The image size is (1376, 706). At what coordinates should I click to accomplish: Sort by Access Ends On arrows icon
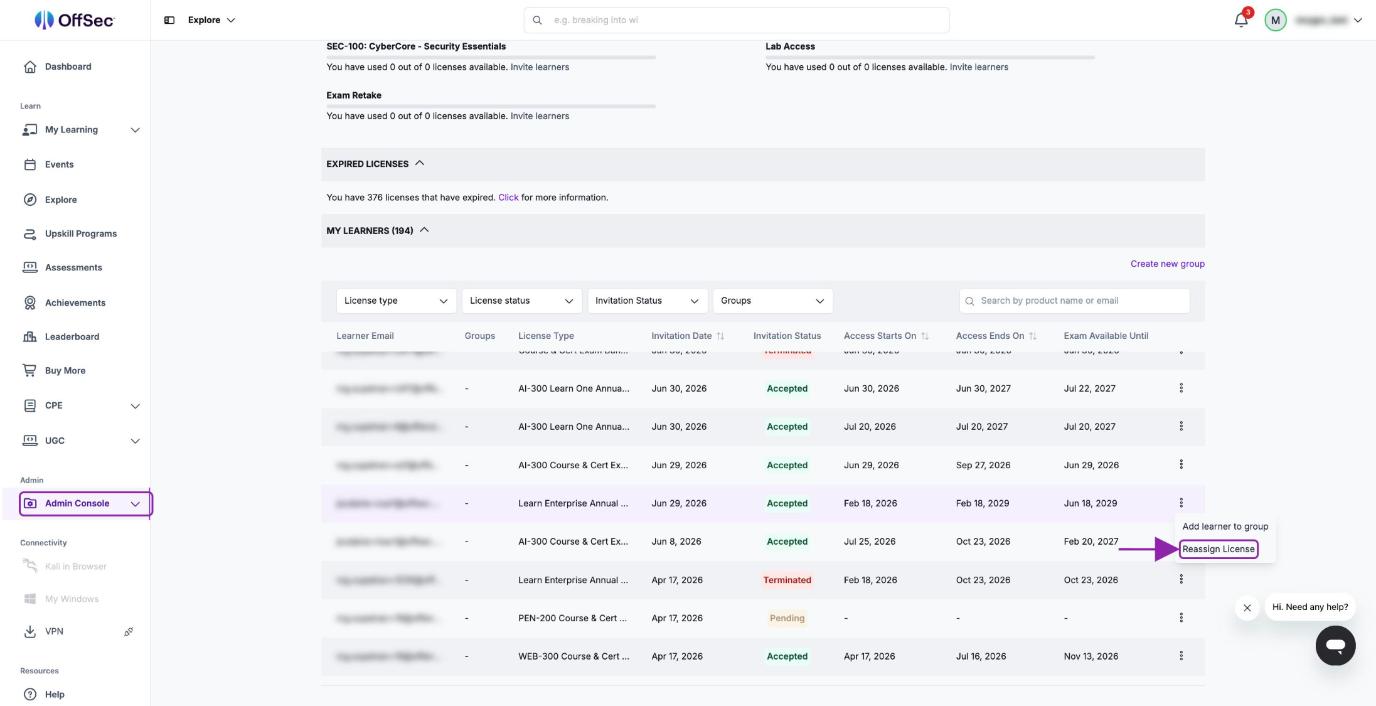[1033, 336]
